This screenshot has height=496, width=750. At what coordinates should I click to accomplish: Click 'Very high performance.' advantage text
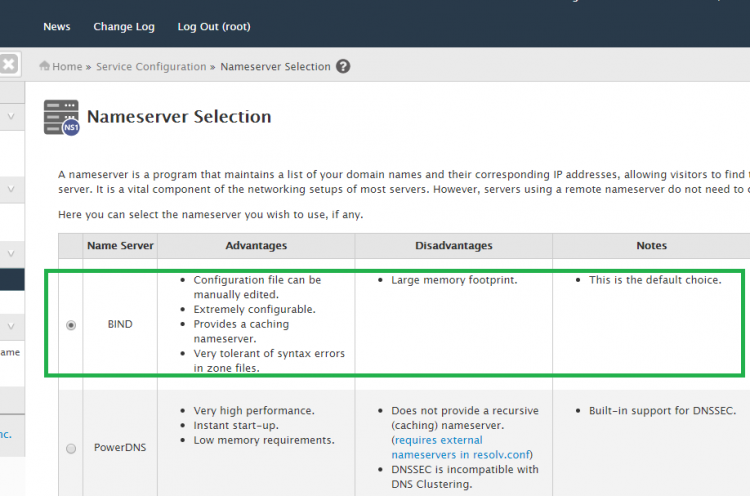tap(254, 411)
